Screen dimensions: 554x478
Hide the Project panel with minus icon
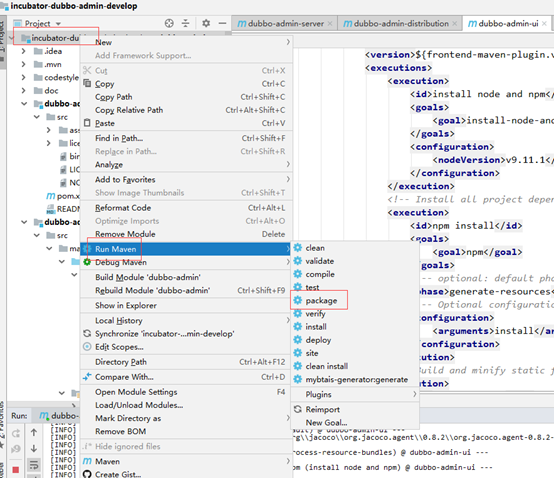click(x=222, y=23)
